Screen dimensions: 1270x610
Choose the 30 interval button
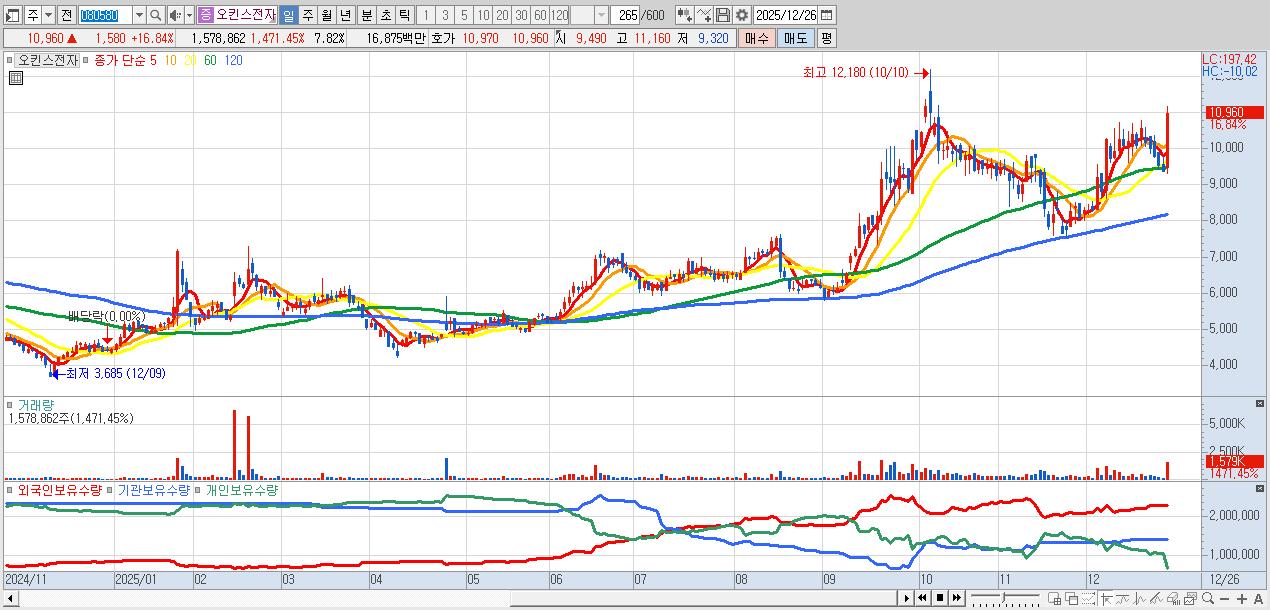tap(520, 15)
